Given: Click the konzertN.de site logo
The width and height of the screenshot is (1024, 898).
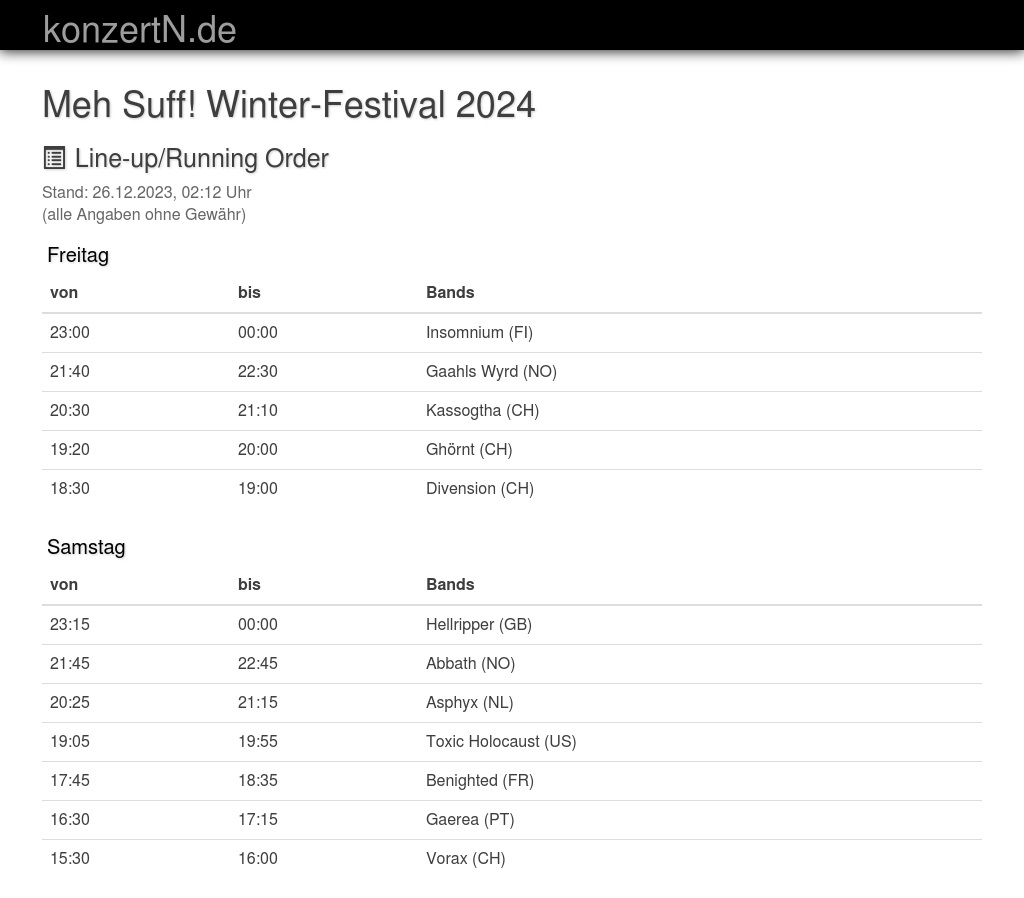Looking at the screenshot, I should 139,29.
